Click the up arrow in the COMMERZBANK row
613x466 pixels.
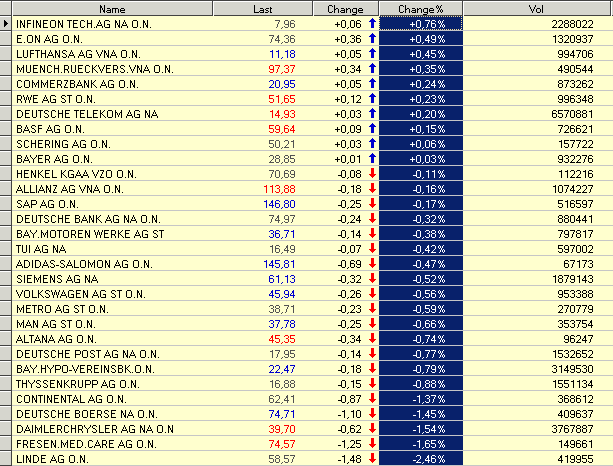coord(372,83)
